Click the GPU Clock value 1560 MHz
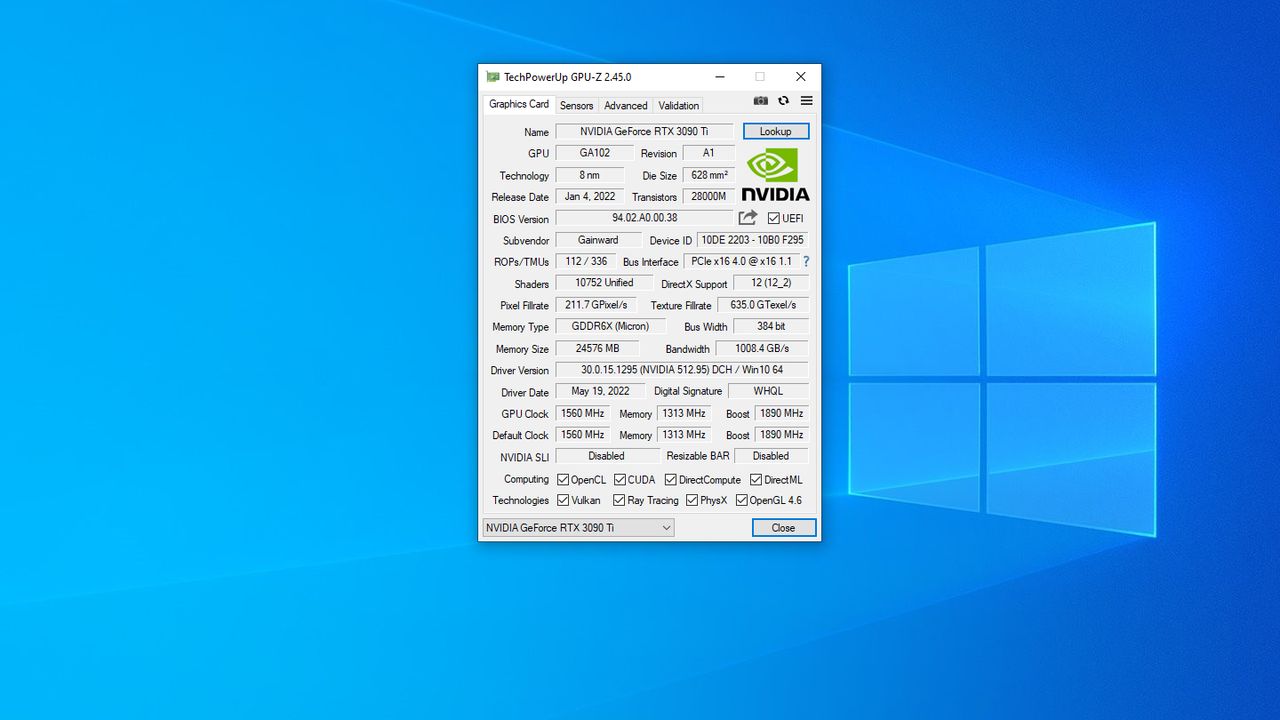Viewport: 1280px width, 720px height. (x=582, y=413)
